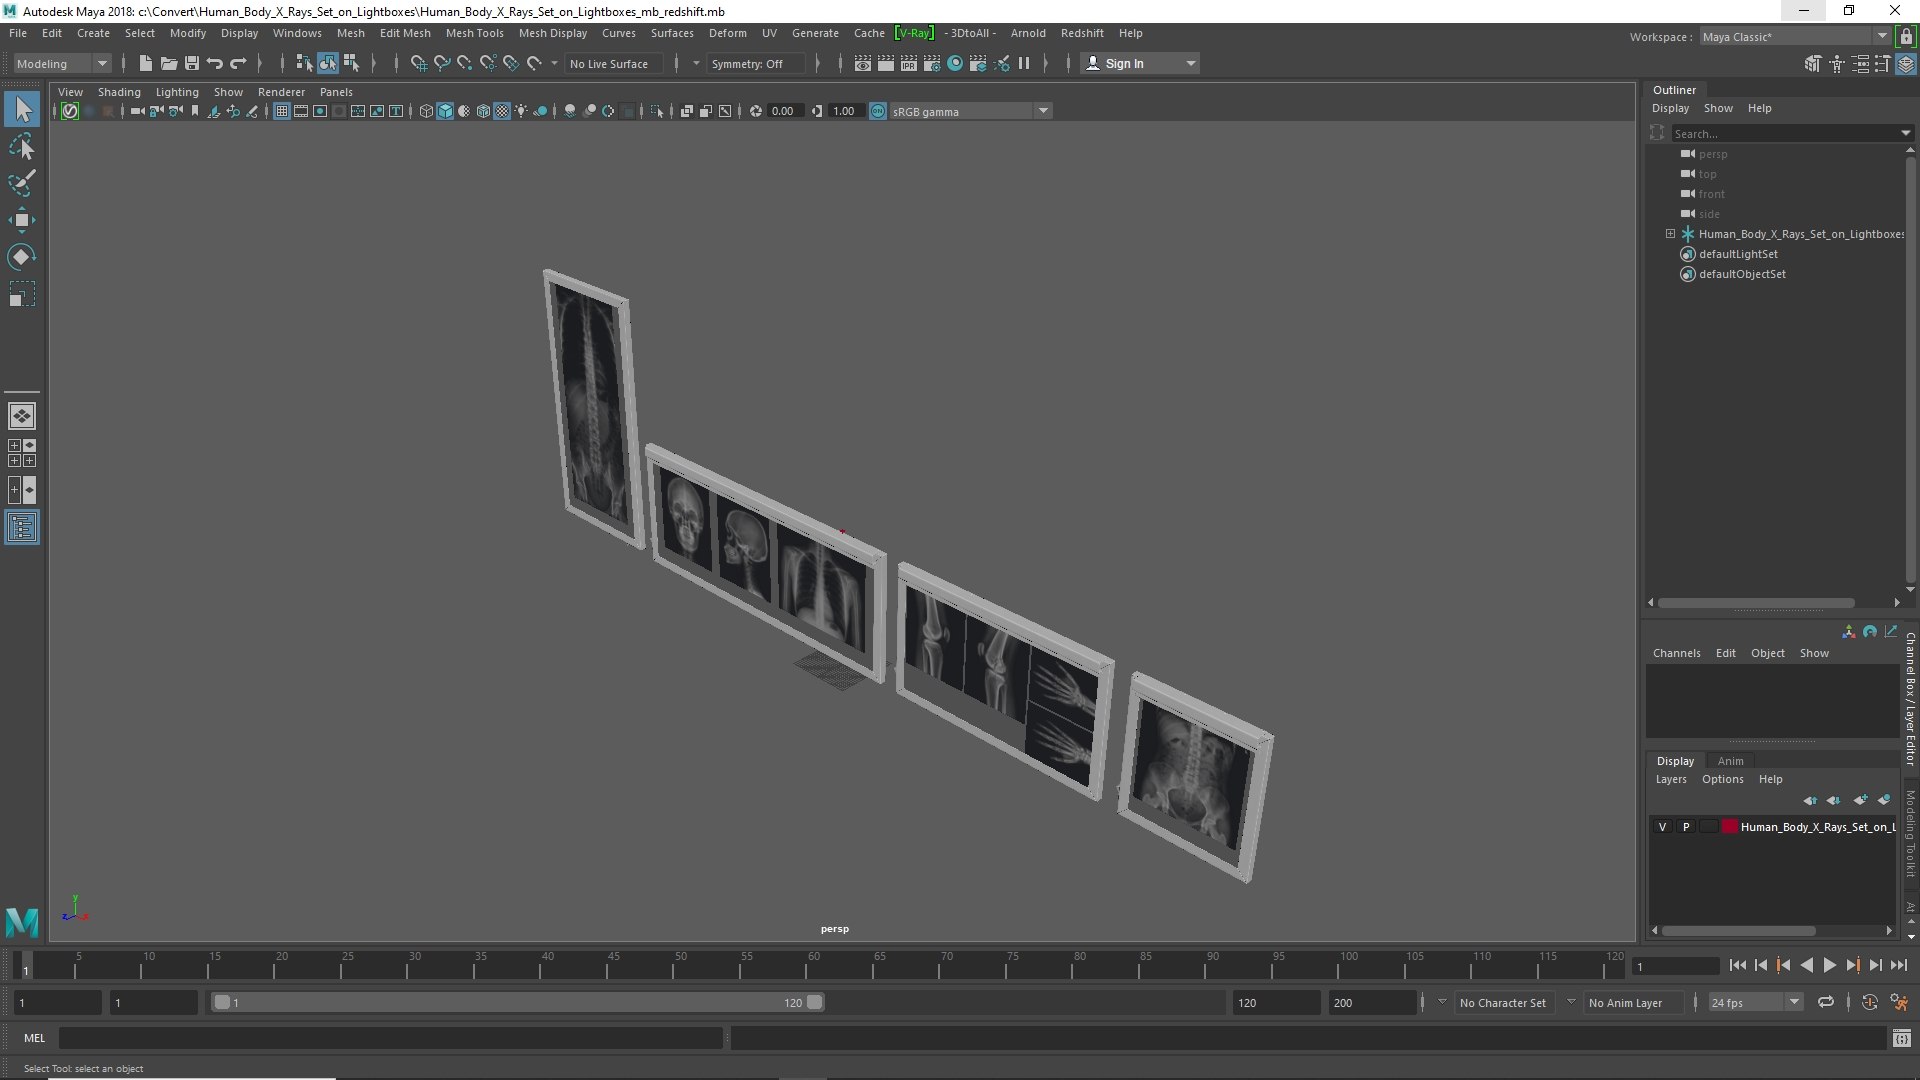The width and height of the screenshot is (1920, 1080).
Task: Expand the Human_Body_X_Rays_Set_on_Lightboxes outliner node
Action: (1670, 234)
